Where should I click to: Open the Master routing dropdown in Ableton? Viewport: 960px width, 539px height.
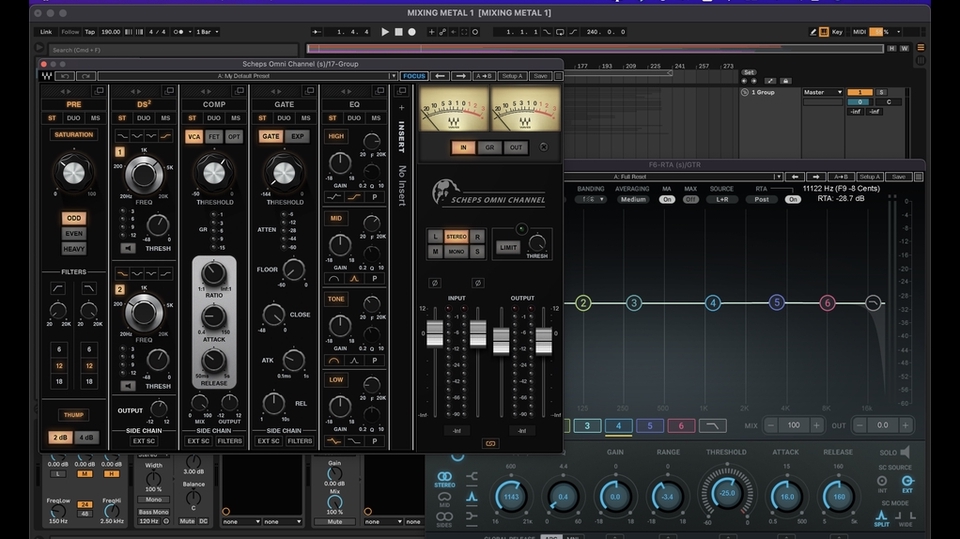tap(823, 92)
